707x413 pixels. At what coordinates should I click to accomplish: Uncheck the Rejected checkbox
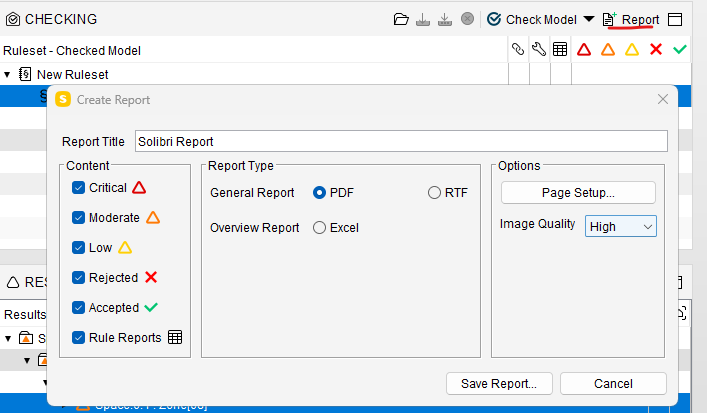[78, 278]
